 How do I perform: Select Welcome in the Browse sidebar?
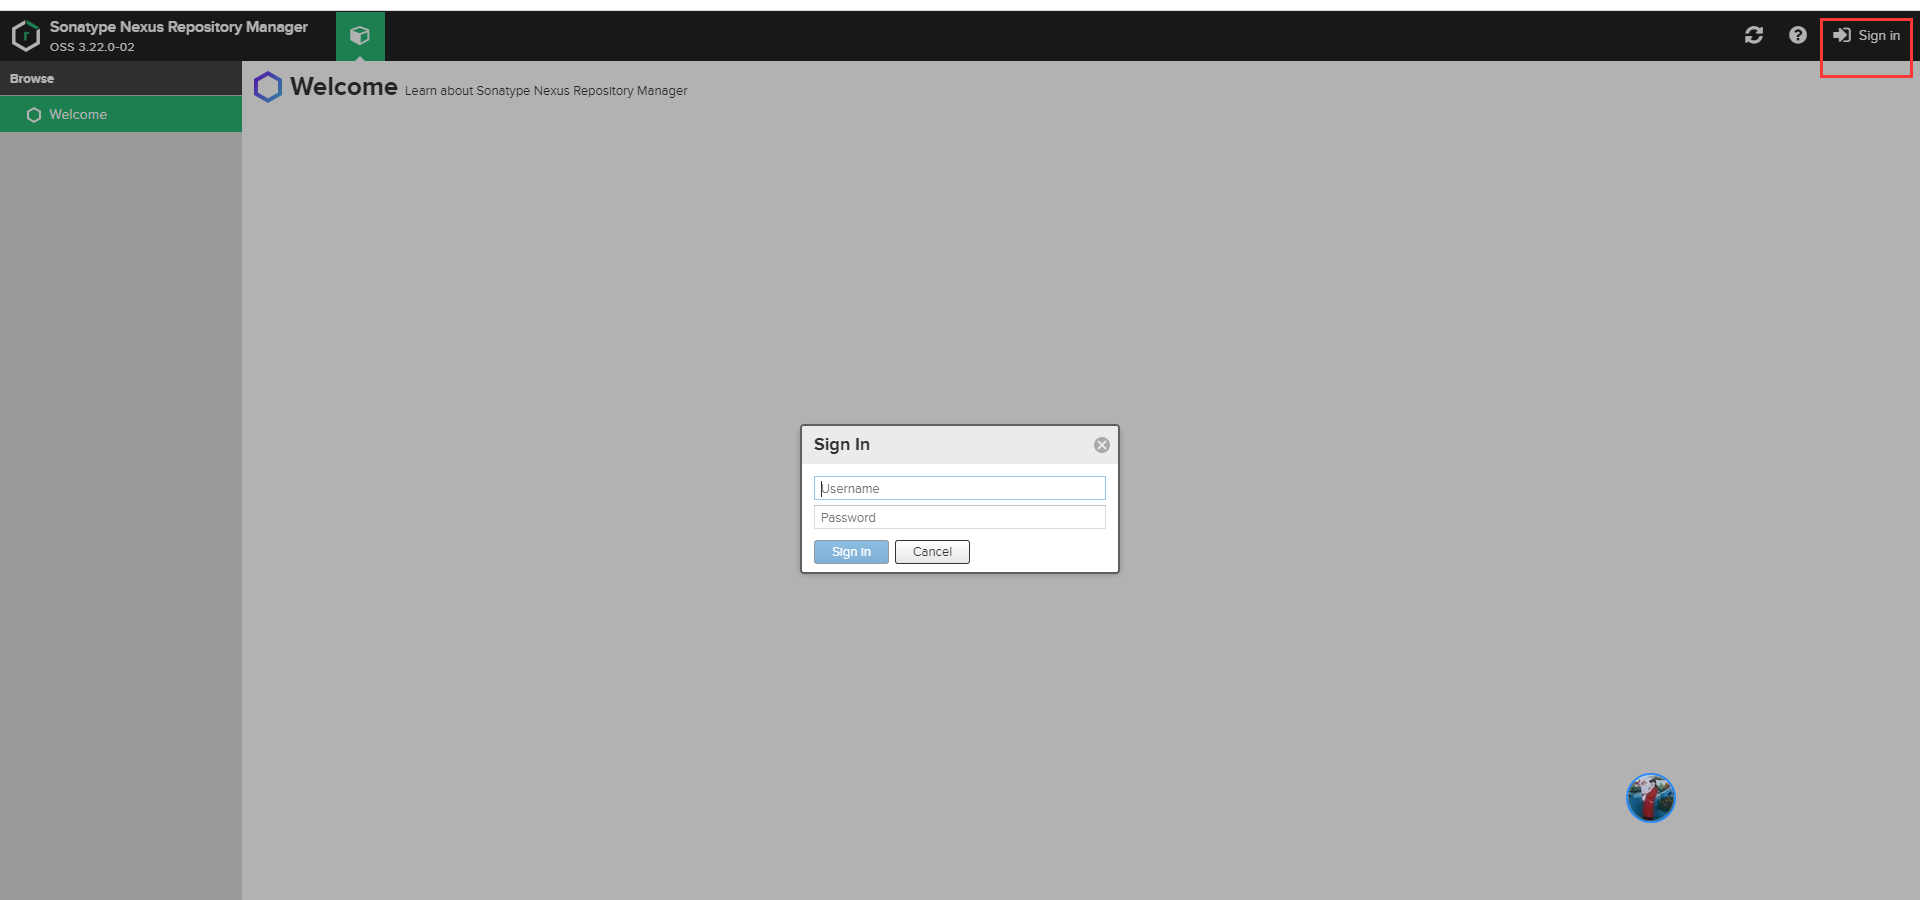(x=121, y=114)
